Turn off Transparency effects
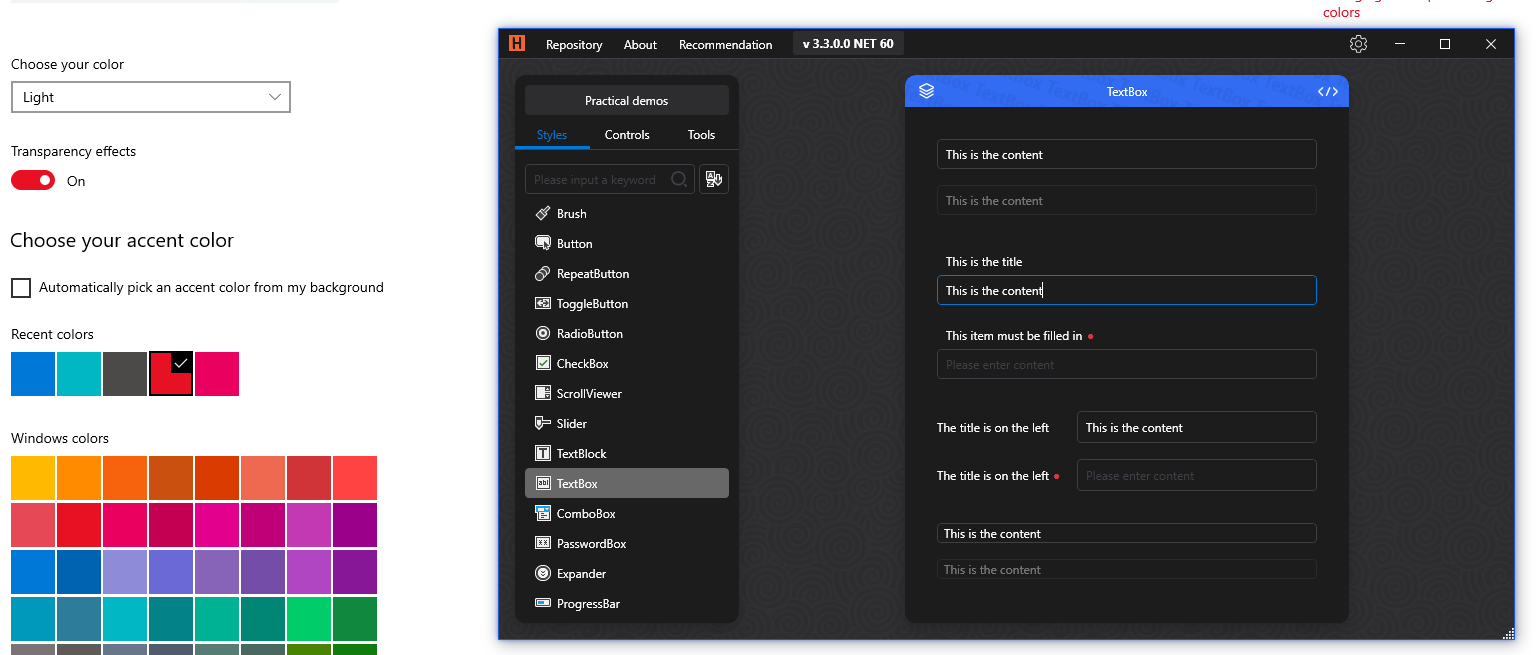 [32, 180]
